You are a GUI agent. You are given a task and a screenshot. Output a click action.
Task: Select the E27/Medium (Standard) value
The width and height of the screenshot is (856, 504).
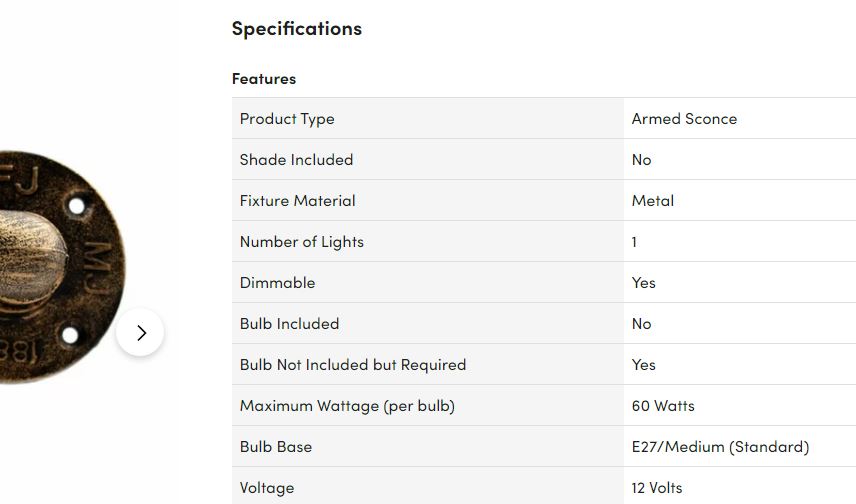[x=720, y=446]
